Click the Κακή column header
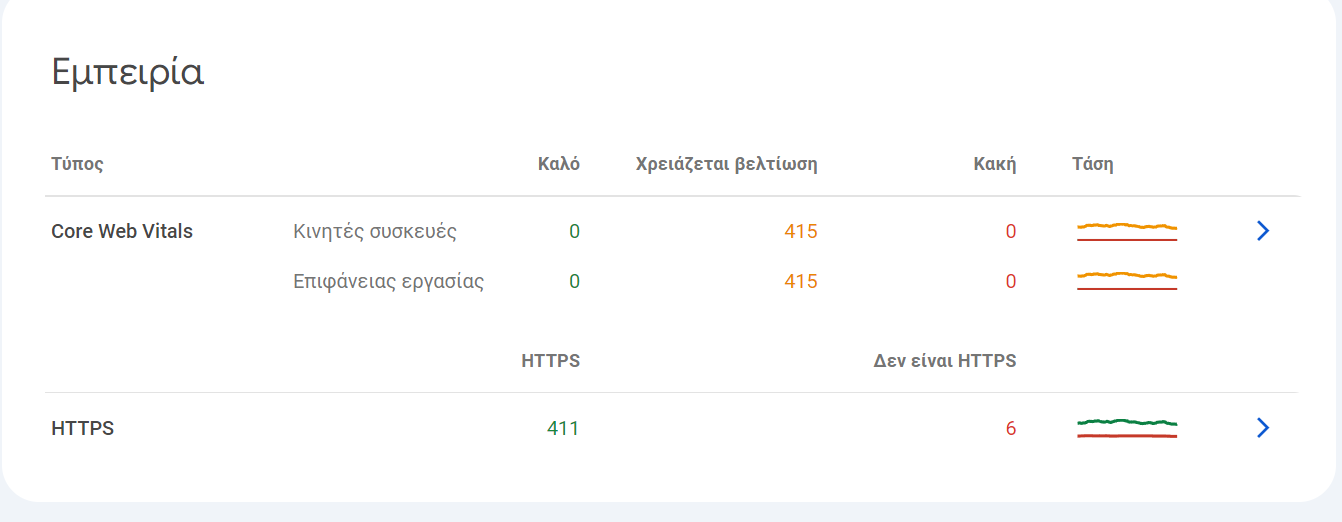This screenshot has height=522, width=1342. pos(995,164)
